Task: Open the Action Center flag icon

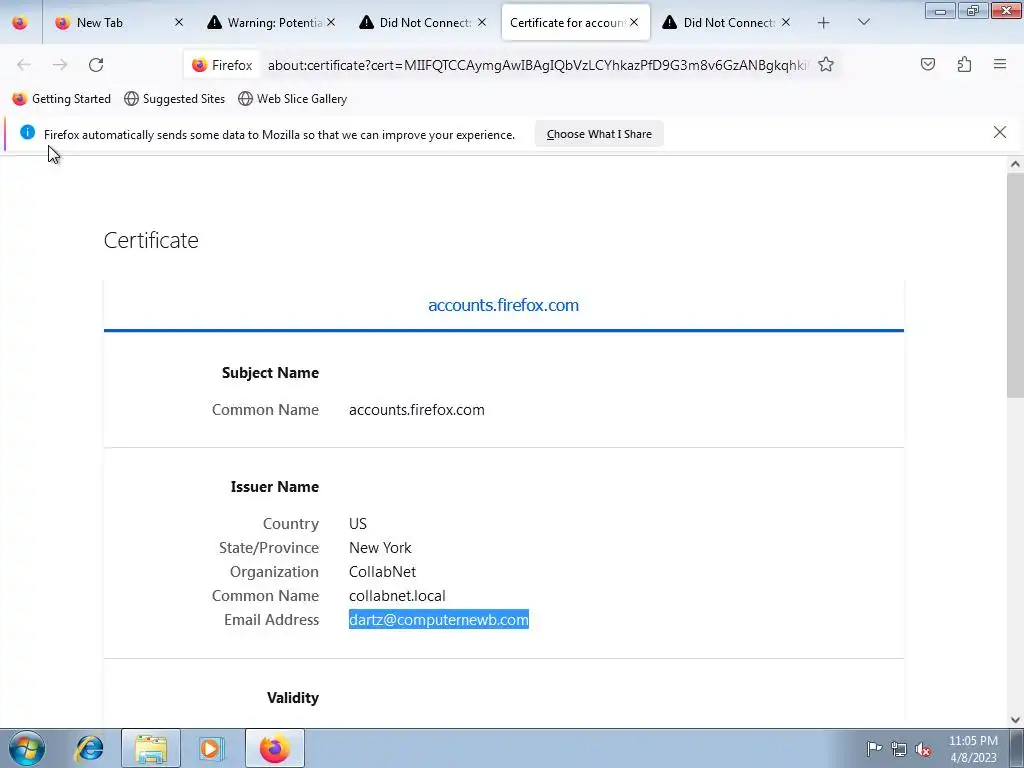Action: pos(874,749)
